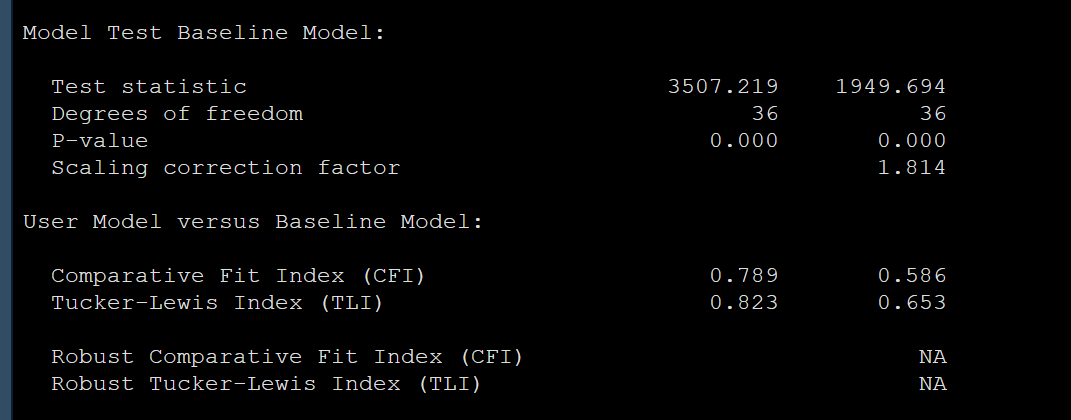Click the scaled test statistic 1949.694
Image resolution: width=1071 pixels, height=420 pixels.
click(x=891, y=87)
